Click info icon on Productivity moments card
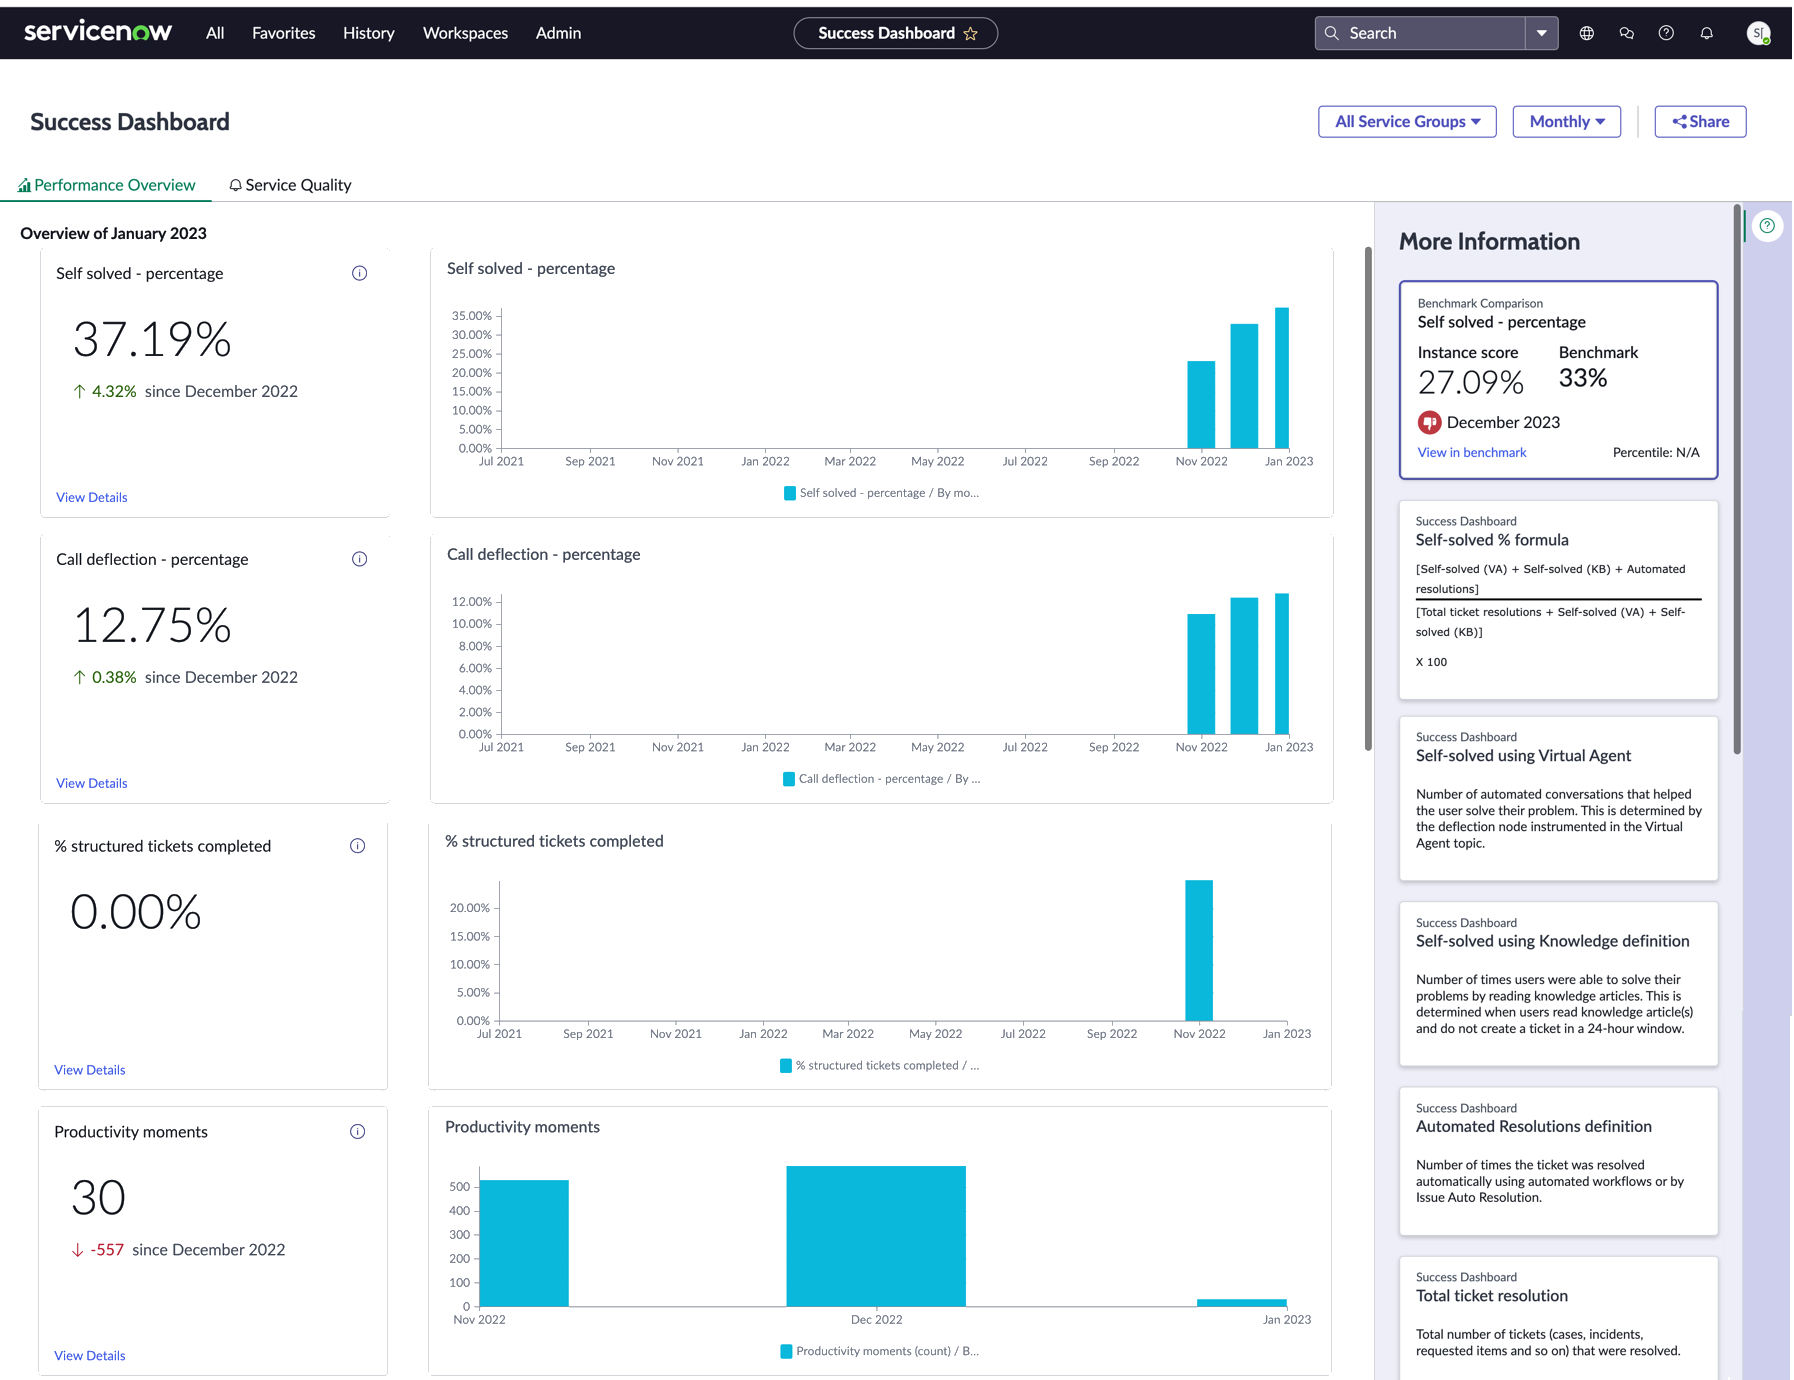 point(357,1132)
